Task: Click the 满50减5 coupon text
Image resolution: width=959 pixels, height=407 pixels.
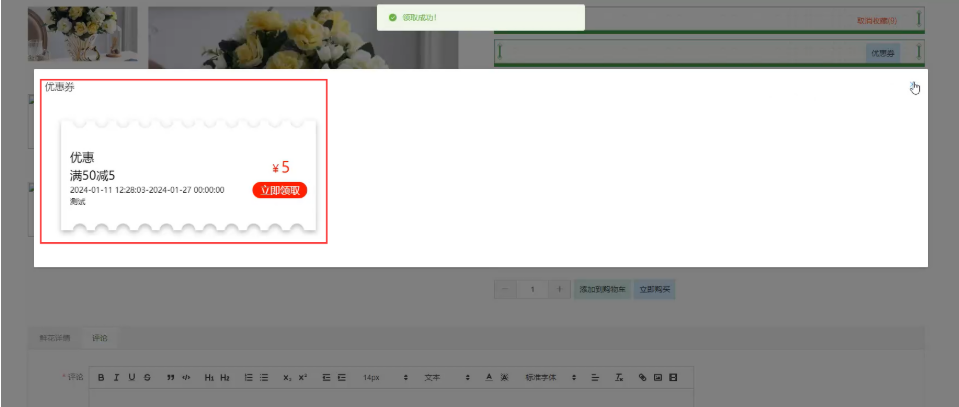Action: click(93, 176)
